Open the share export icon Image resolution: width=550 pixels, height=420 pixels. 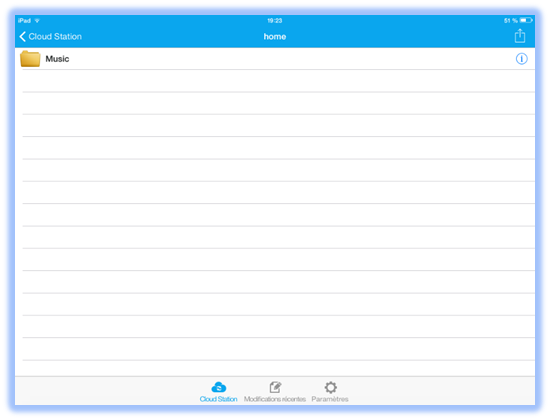(519, 36)
